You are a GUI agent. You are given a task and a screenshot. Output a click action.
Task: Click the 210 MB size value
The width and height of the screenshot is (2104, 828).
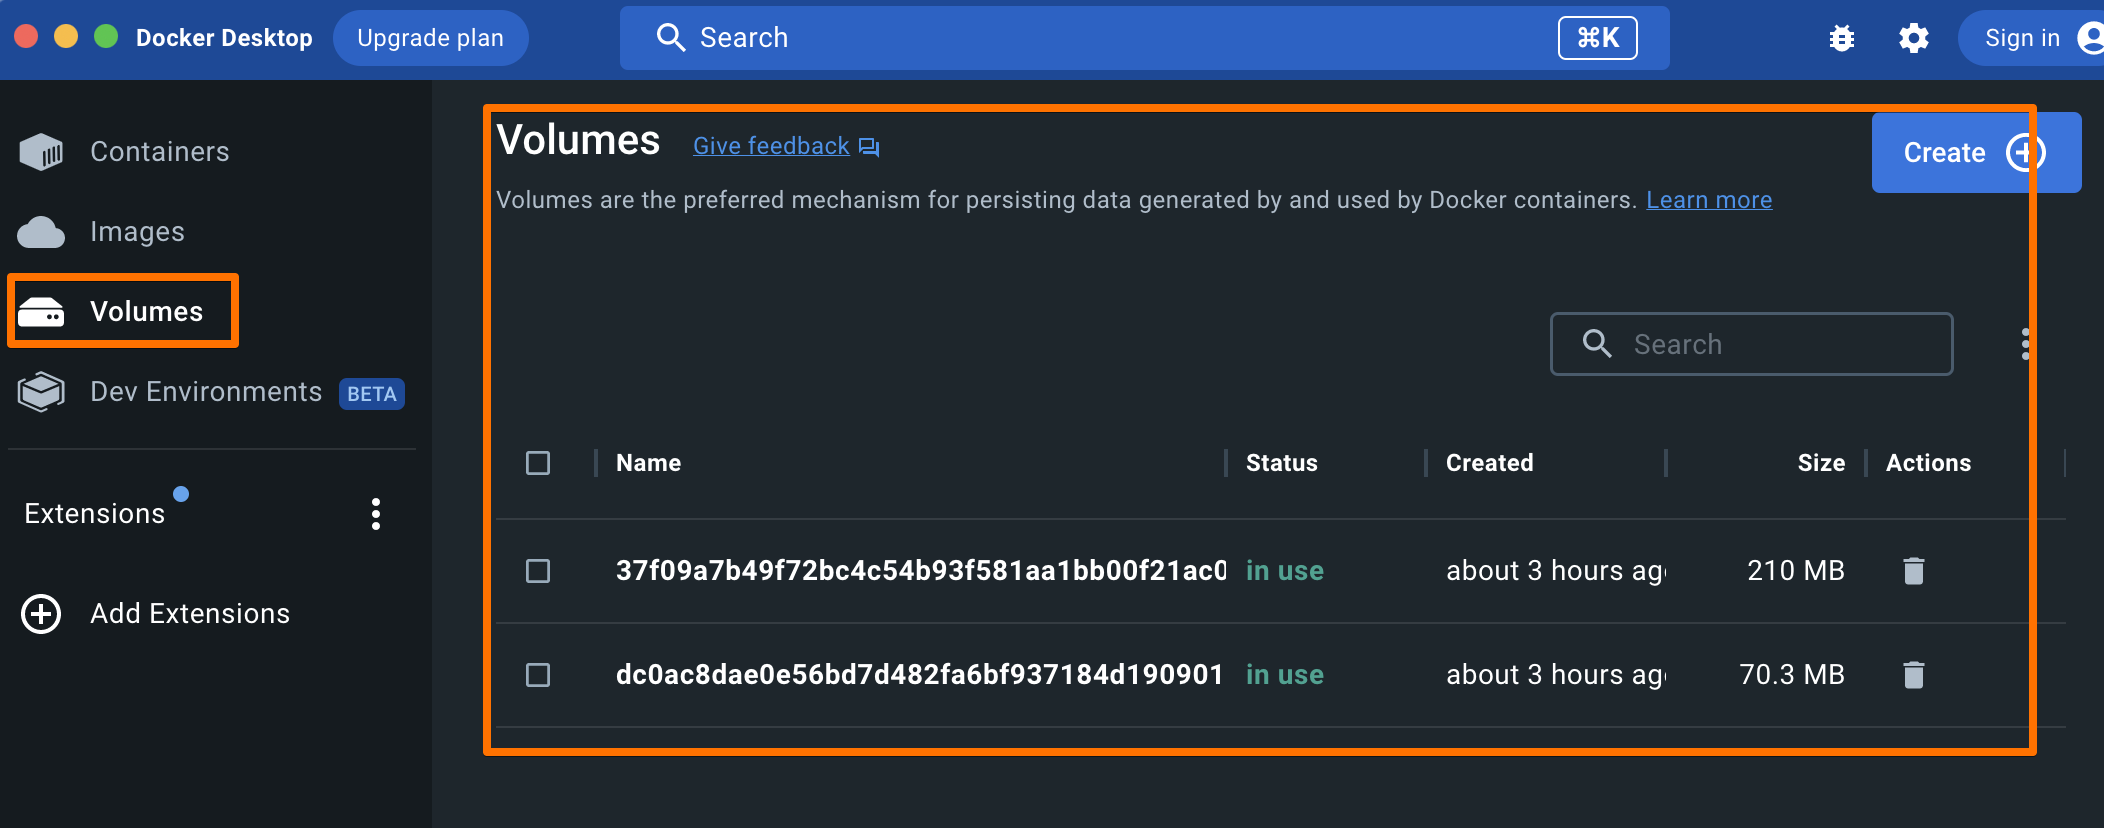(1795, 571)
